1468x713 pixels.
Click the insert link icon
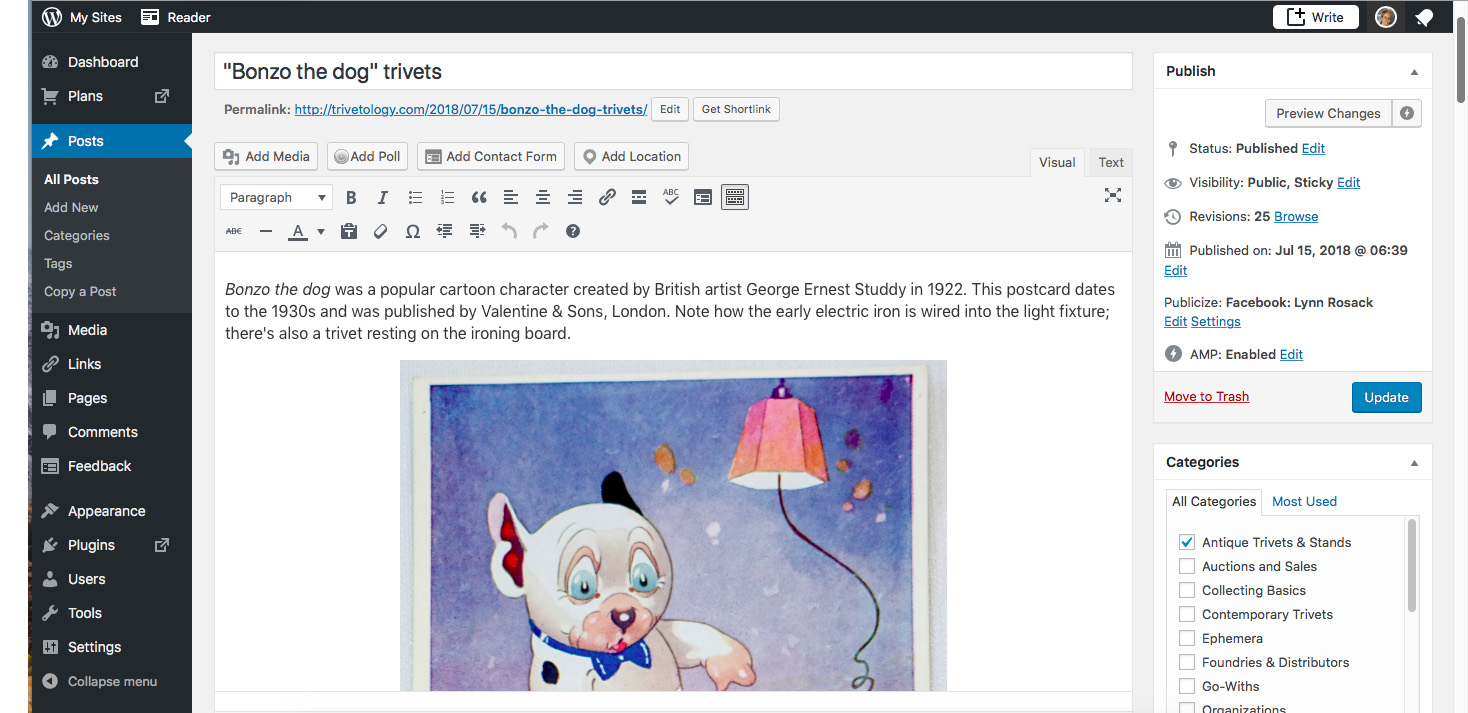click(607, 198)
